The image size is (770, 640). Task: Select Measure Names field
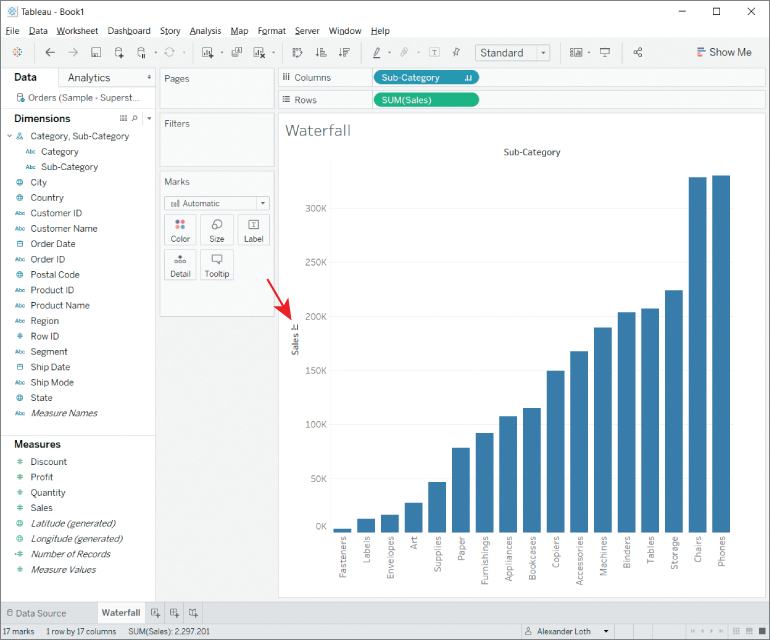[x=64, y=413]
